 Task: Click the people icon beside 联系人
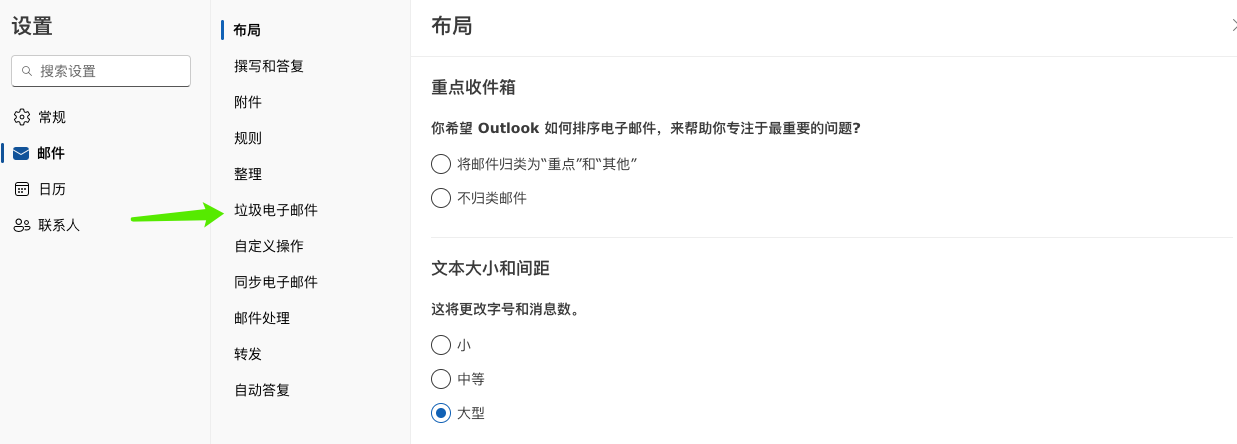click(22, 225)
